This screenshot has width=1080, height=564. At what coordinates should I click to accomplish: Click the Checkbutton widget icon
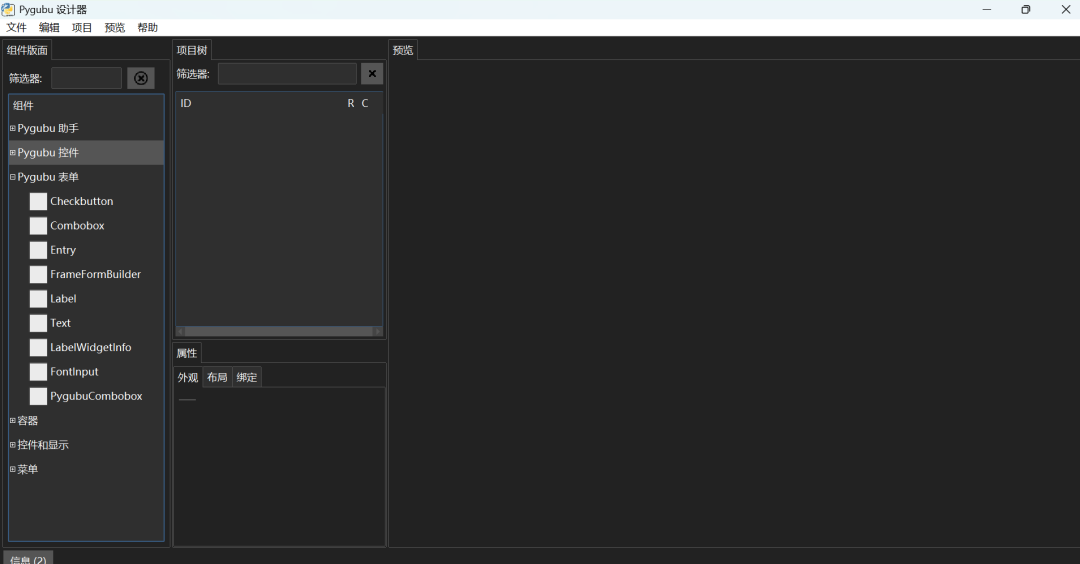click(39, 201)
